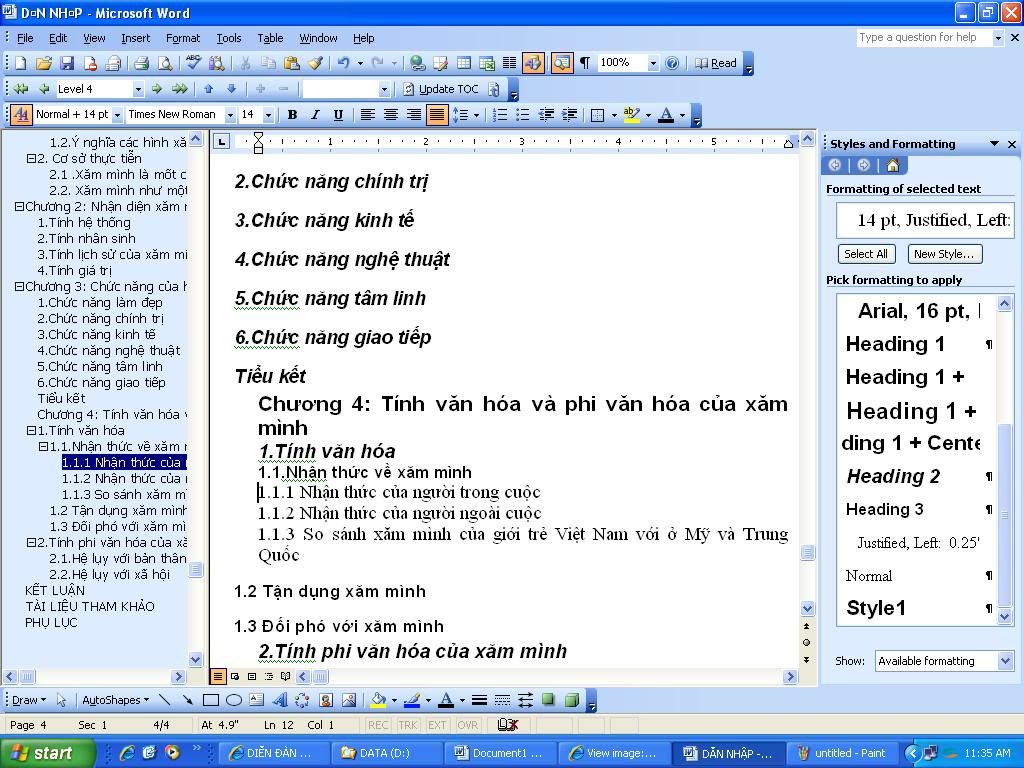Click the Select All button
This screenshot has width=1024, height=768.
point(866,254)
